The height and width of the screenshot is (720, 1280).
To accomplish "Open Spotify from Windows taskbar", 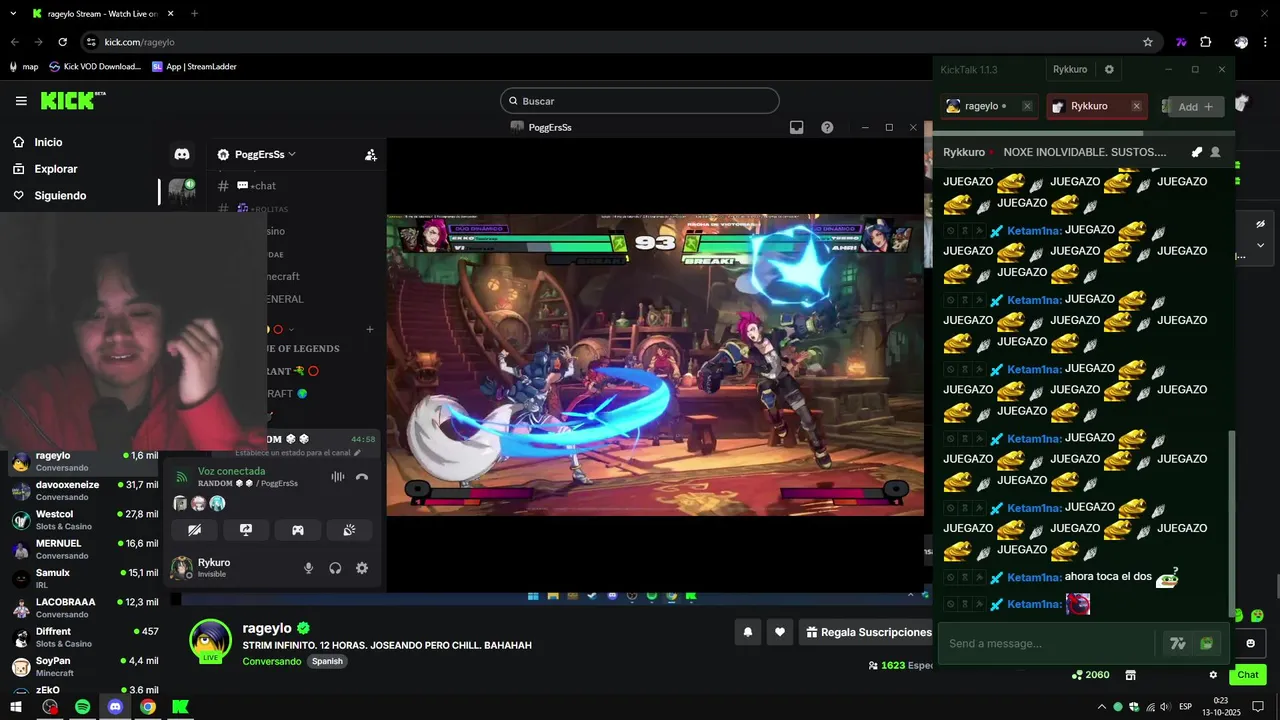I will coord(83,707).
